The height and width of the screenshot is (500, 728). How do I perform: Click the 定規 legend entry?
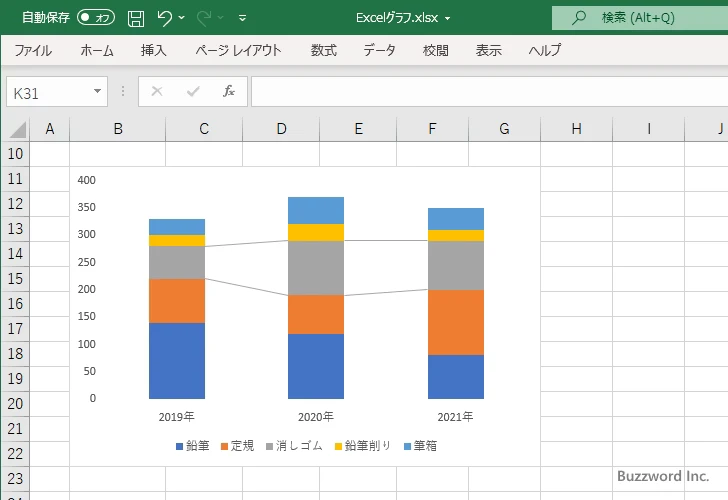tap(238, 446)
